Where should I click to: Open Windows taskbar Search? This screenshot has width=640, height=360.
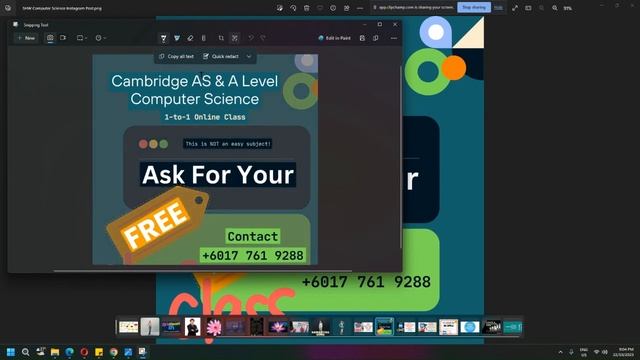point(25,352)
